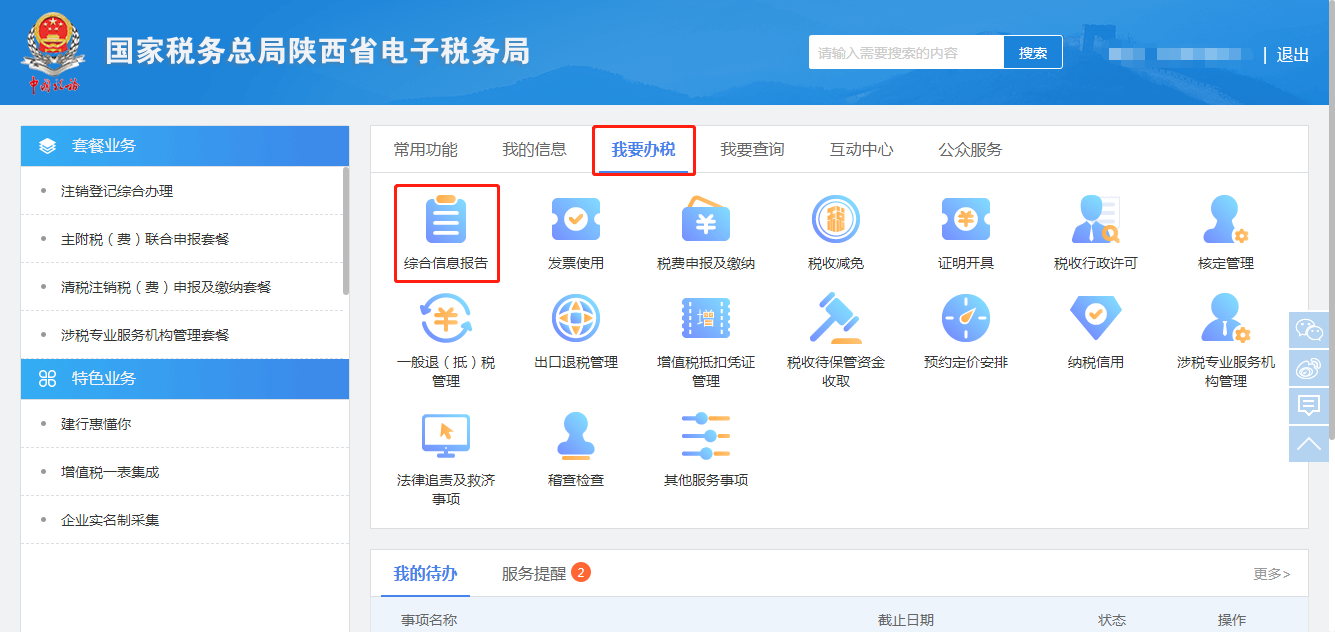The width and height of the screenshot is (1335, 632).
Task: Open the 出口退税管理 globe icon
Action: [576, 320]
